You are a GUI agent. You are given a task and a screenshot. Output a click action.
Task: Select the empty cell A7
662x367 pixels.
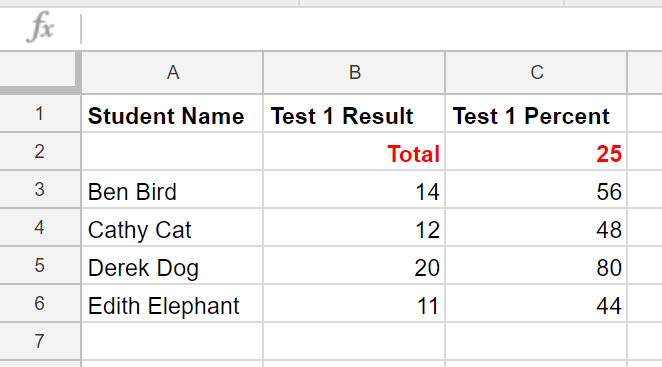click(172, 341)
